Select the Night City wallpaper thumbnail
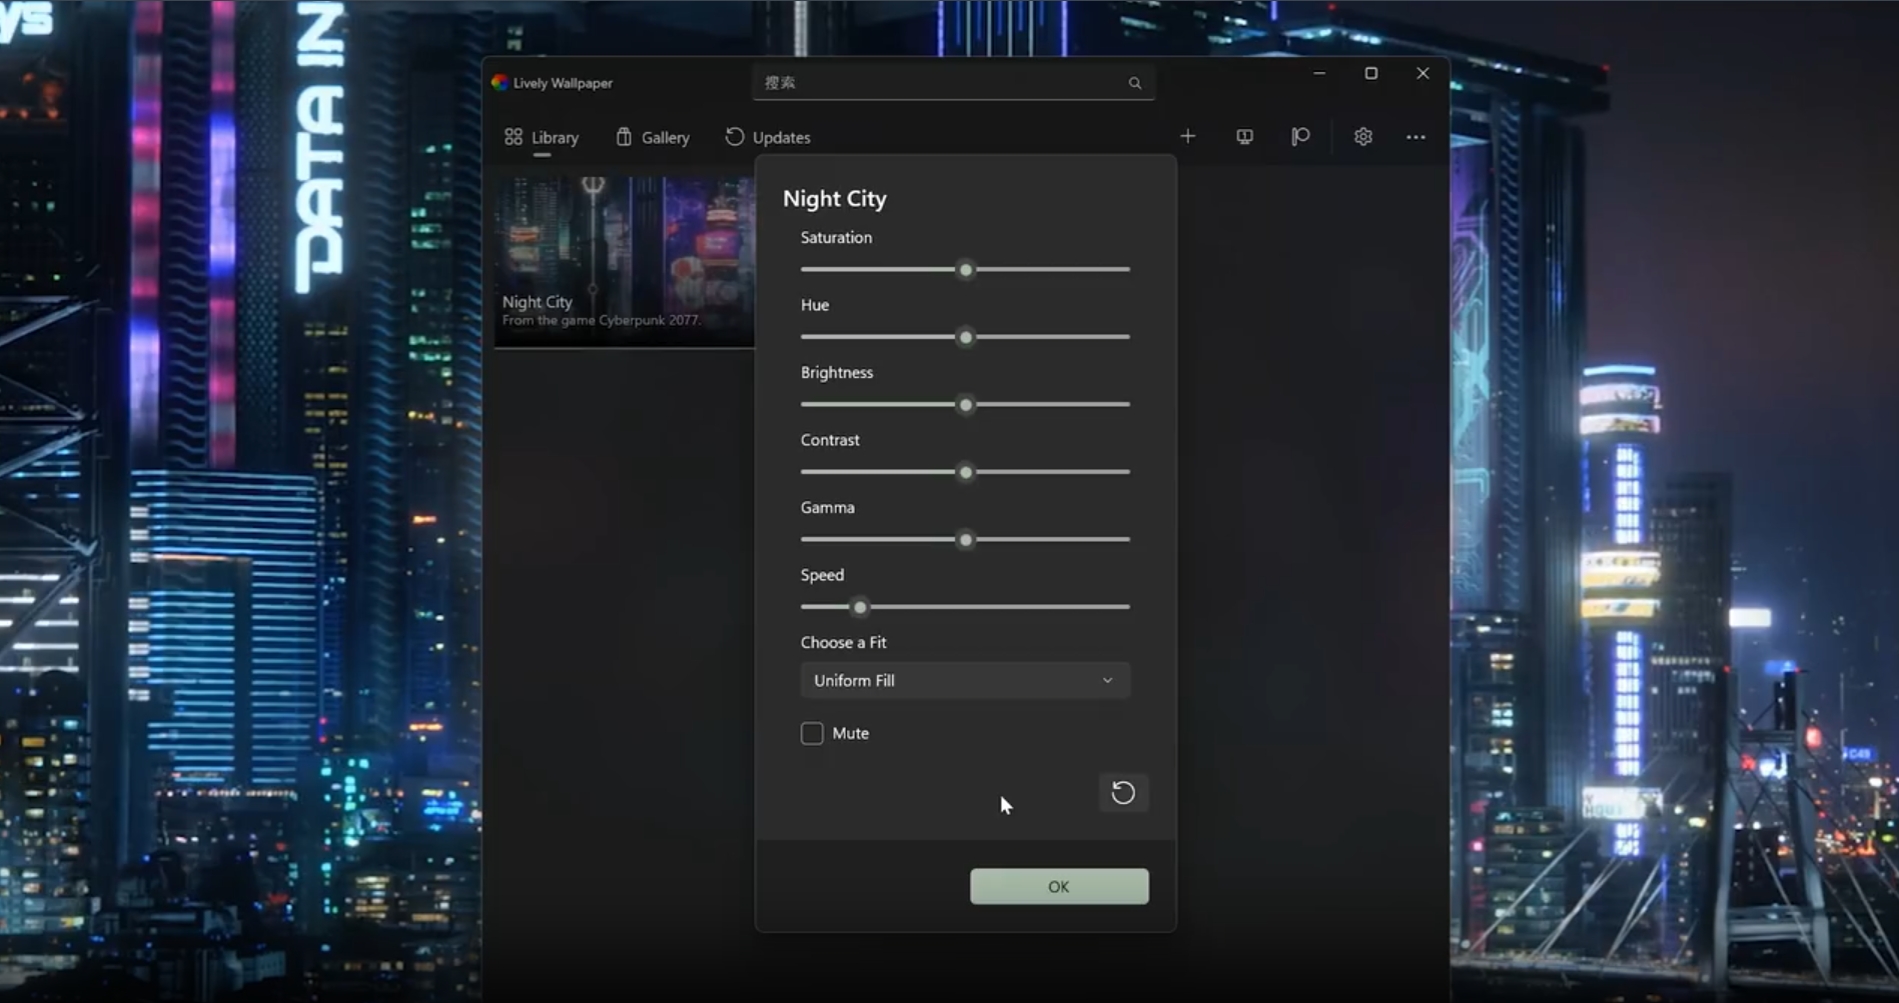Image resolution: width=1899 pixels, height=1003 pixels. (625, 262)
